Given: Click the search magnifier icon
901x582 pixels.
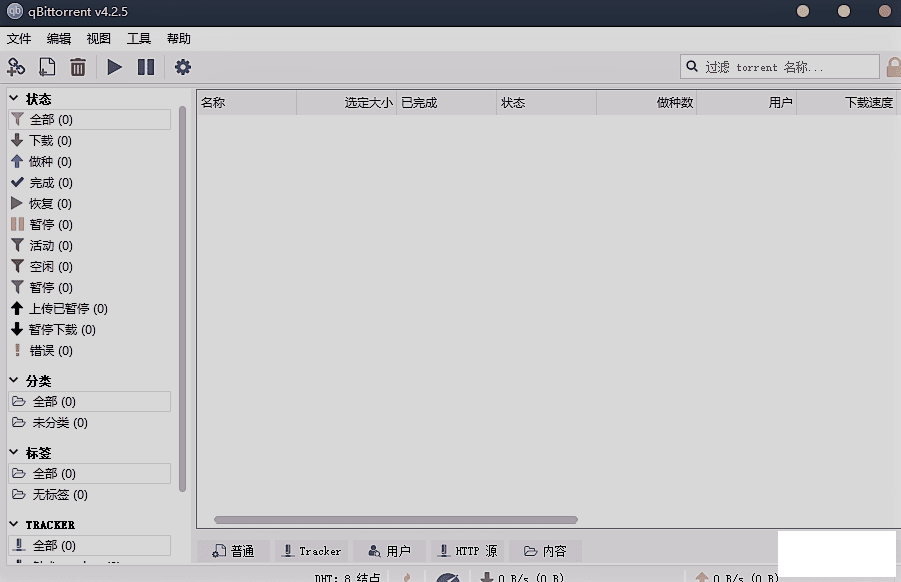Looking at the screenshot, I should (692, 67).
